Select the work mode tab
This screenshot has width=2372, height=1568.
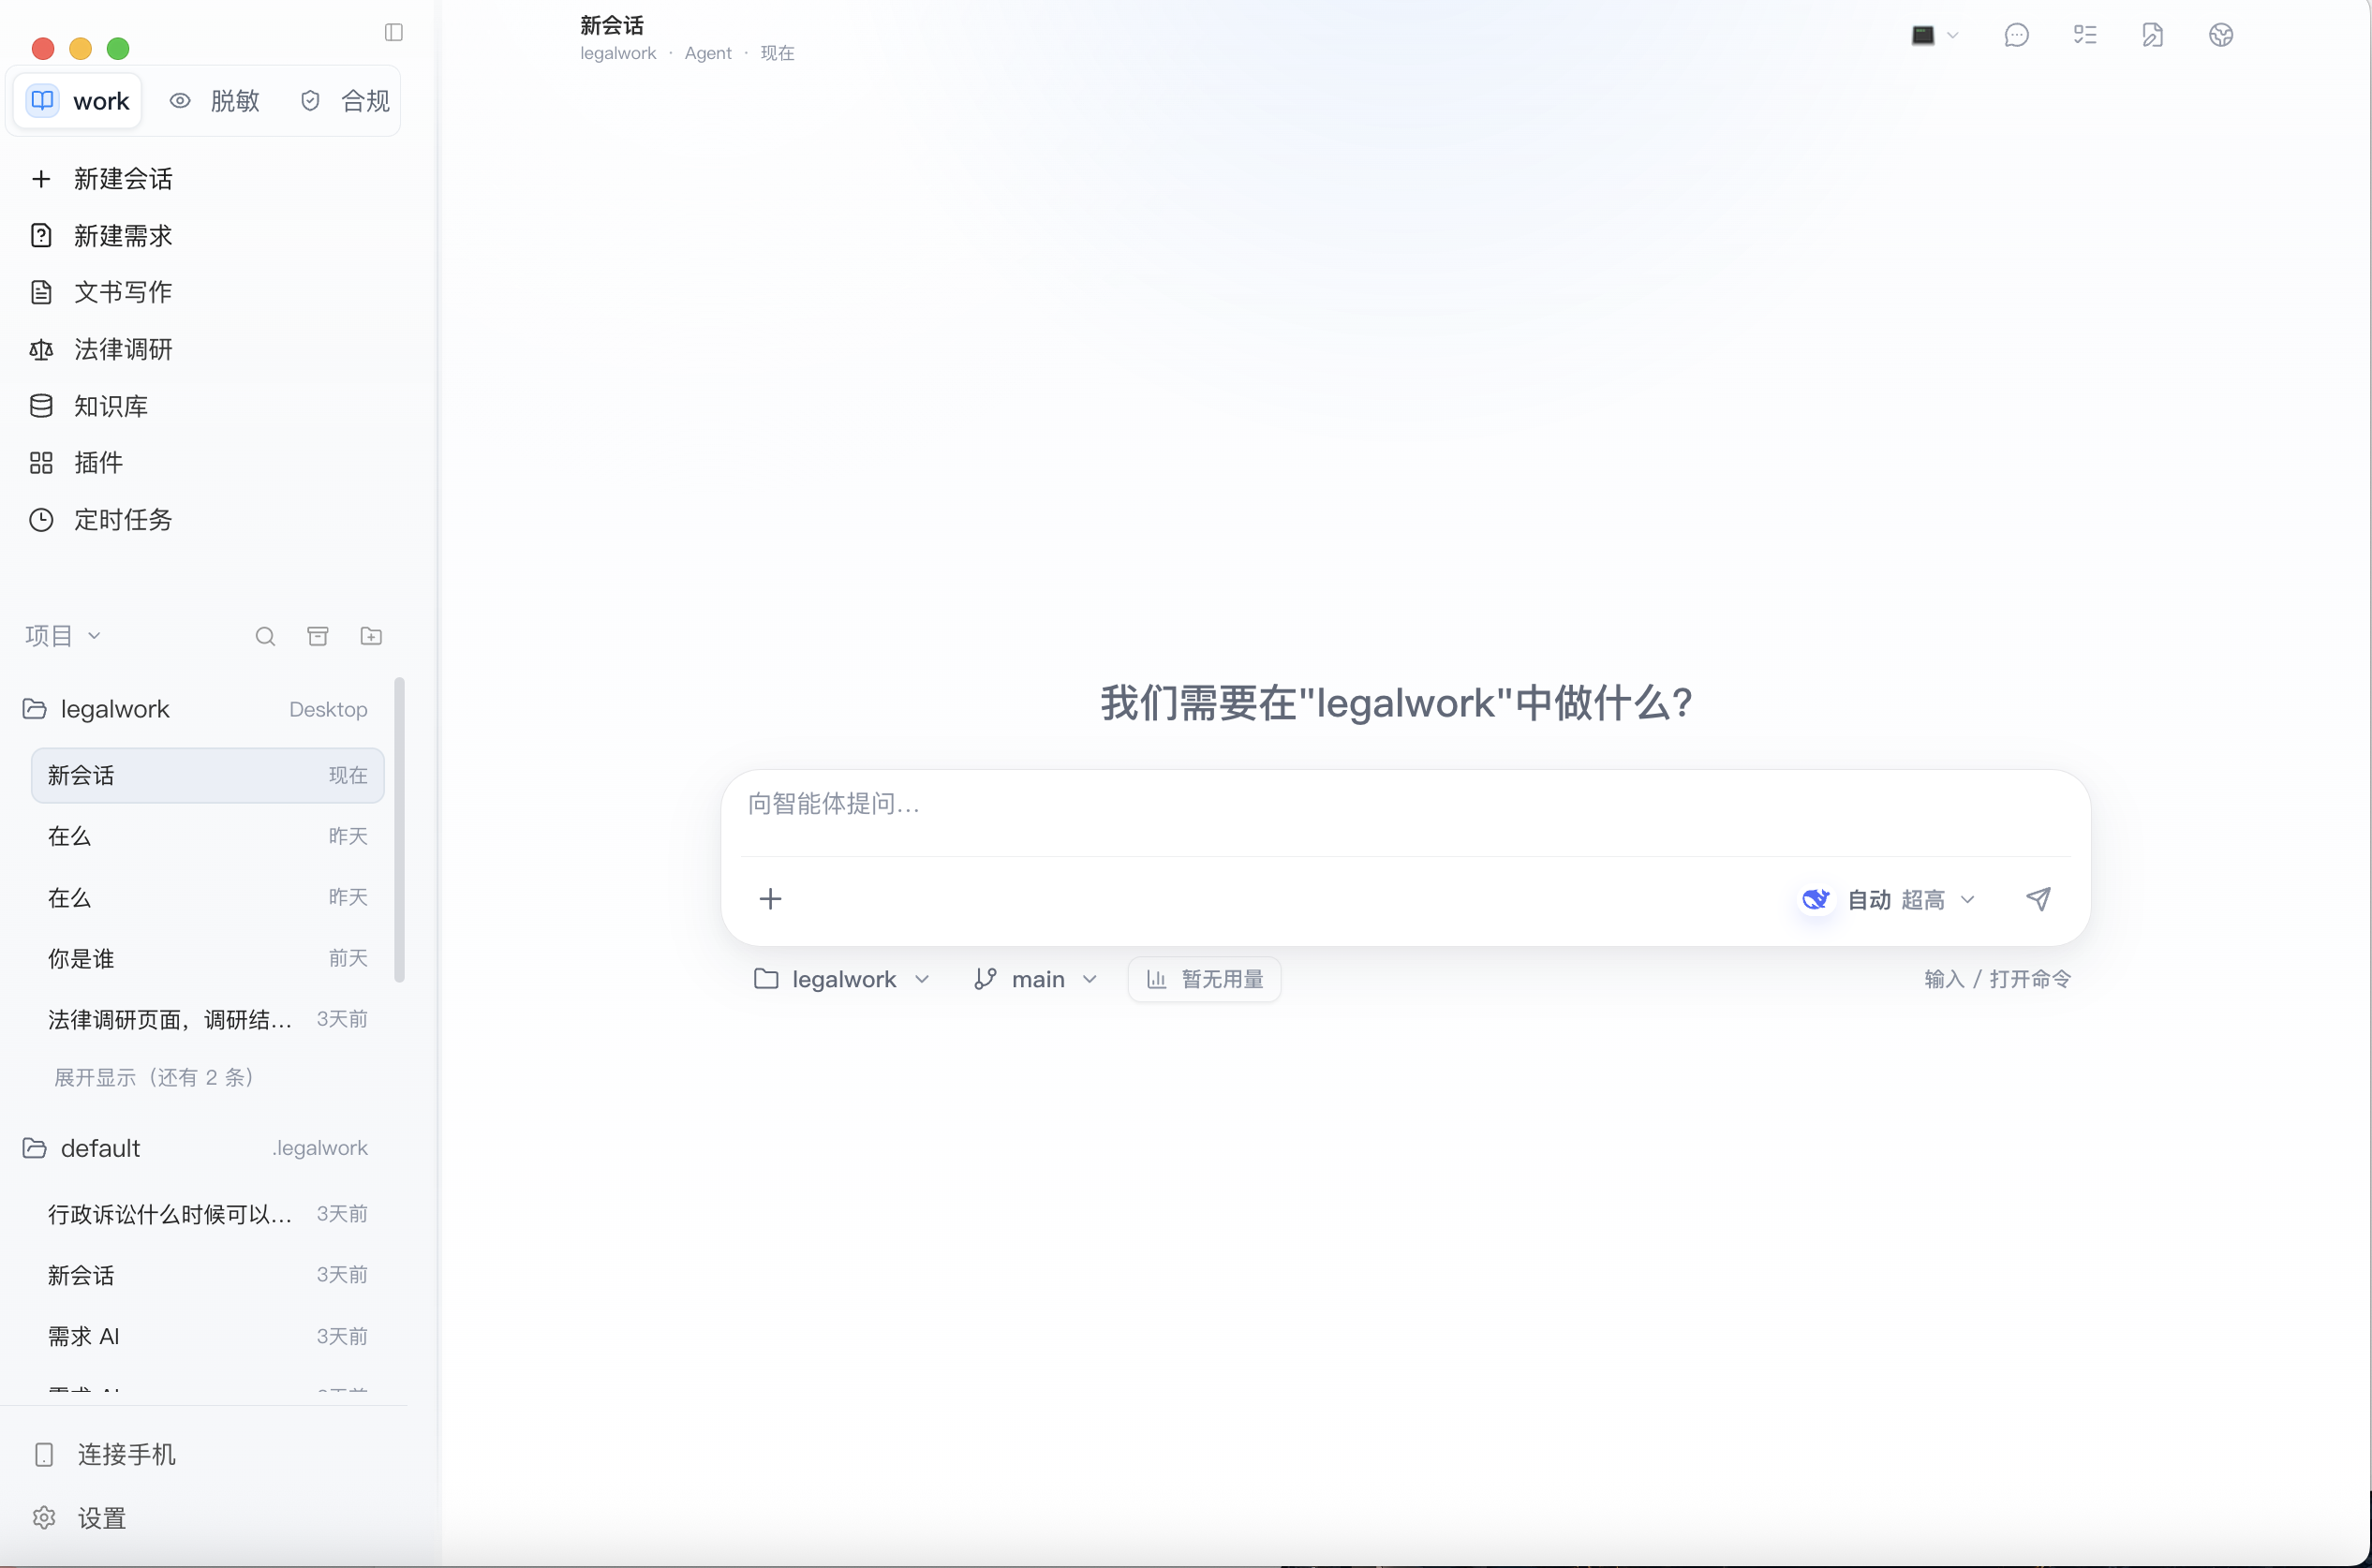click(79, 100)
